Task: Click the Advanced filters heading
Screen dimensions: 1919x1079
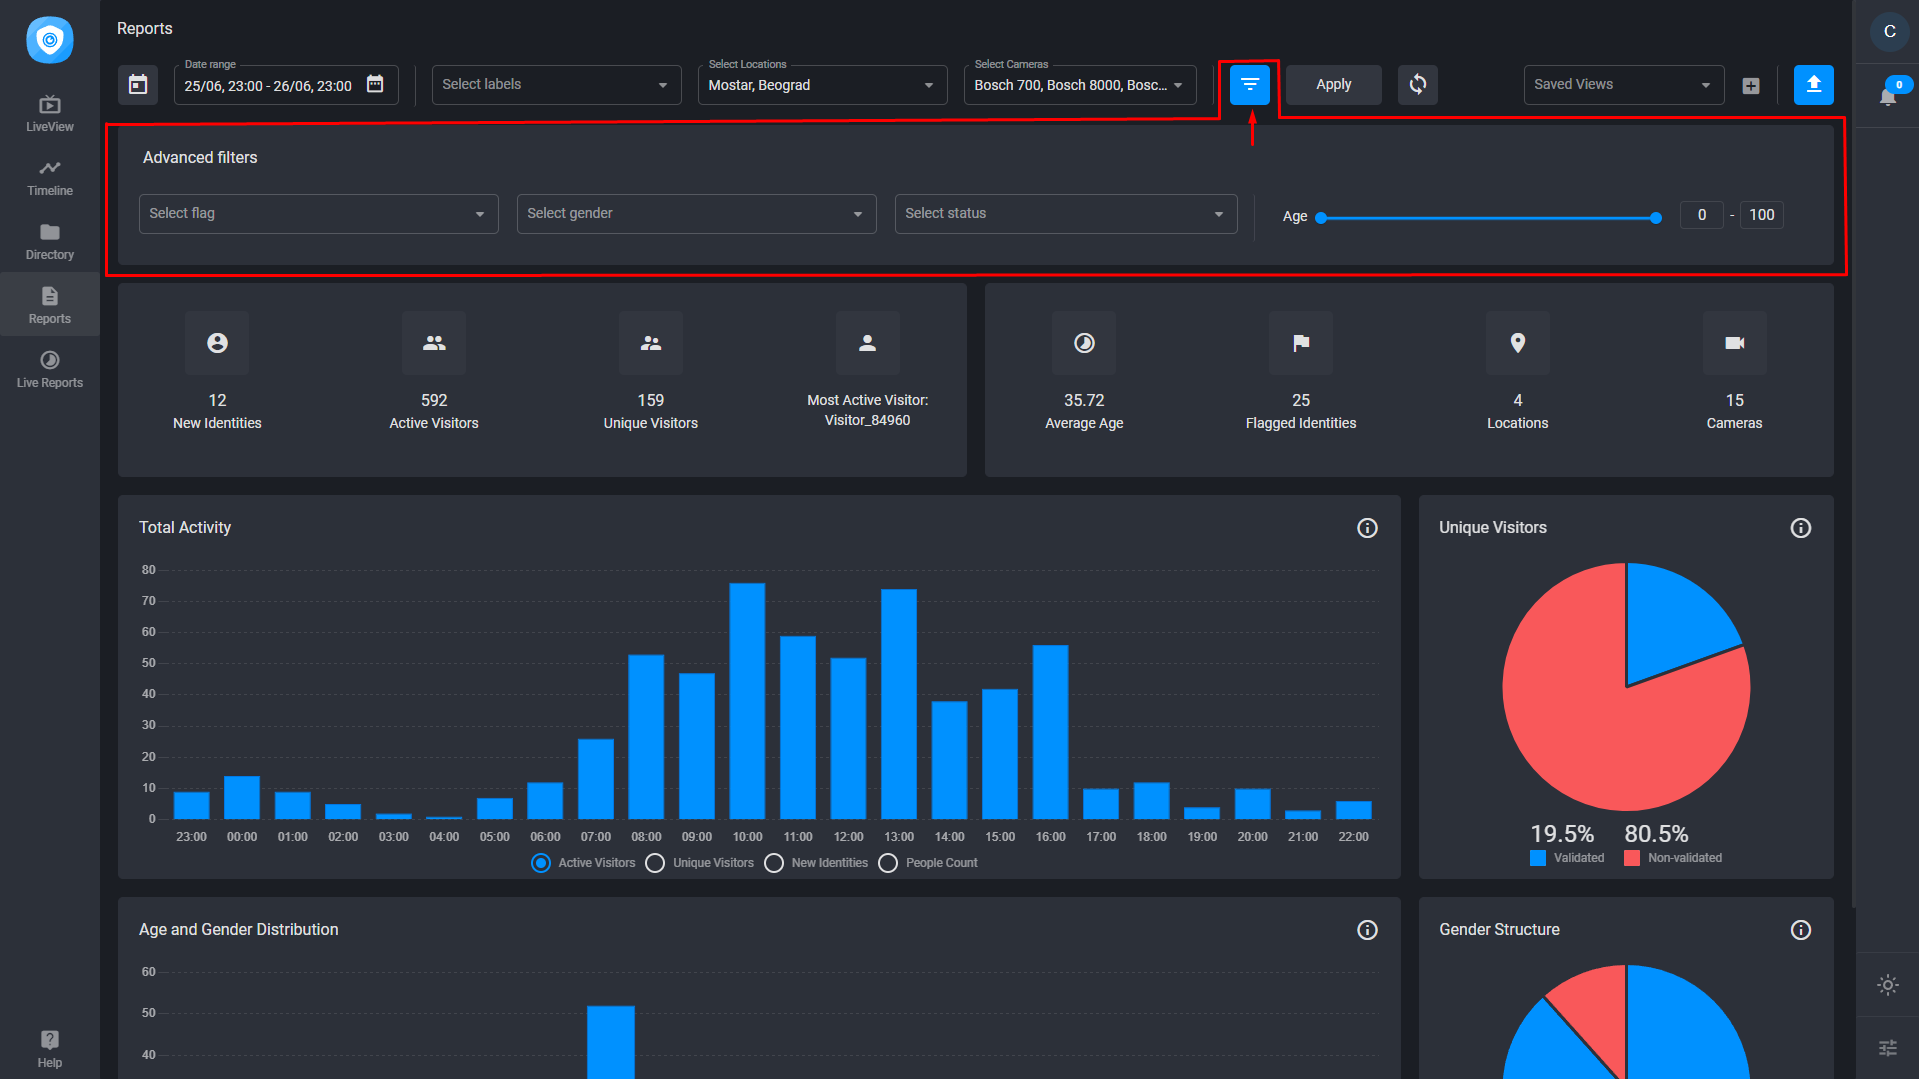Action: click(200, 158)
